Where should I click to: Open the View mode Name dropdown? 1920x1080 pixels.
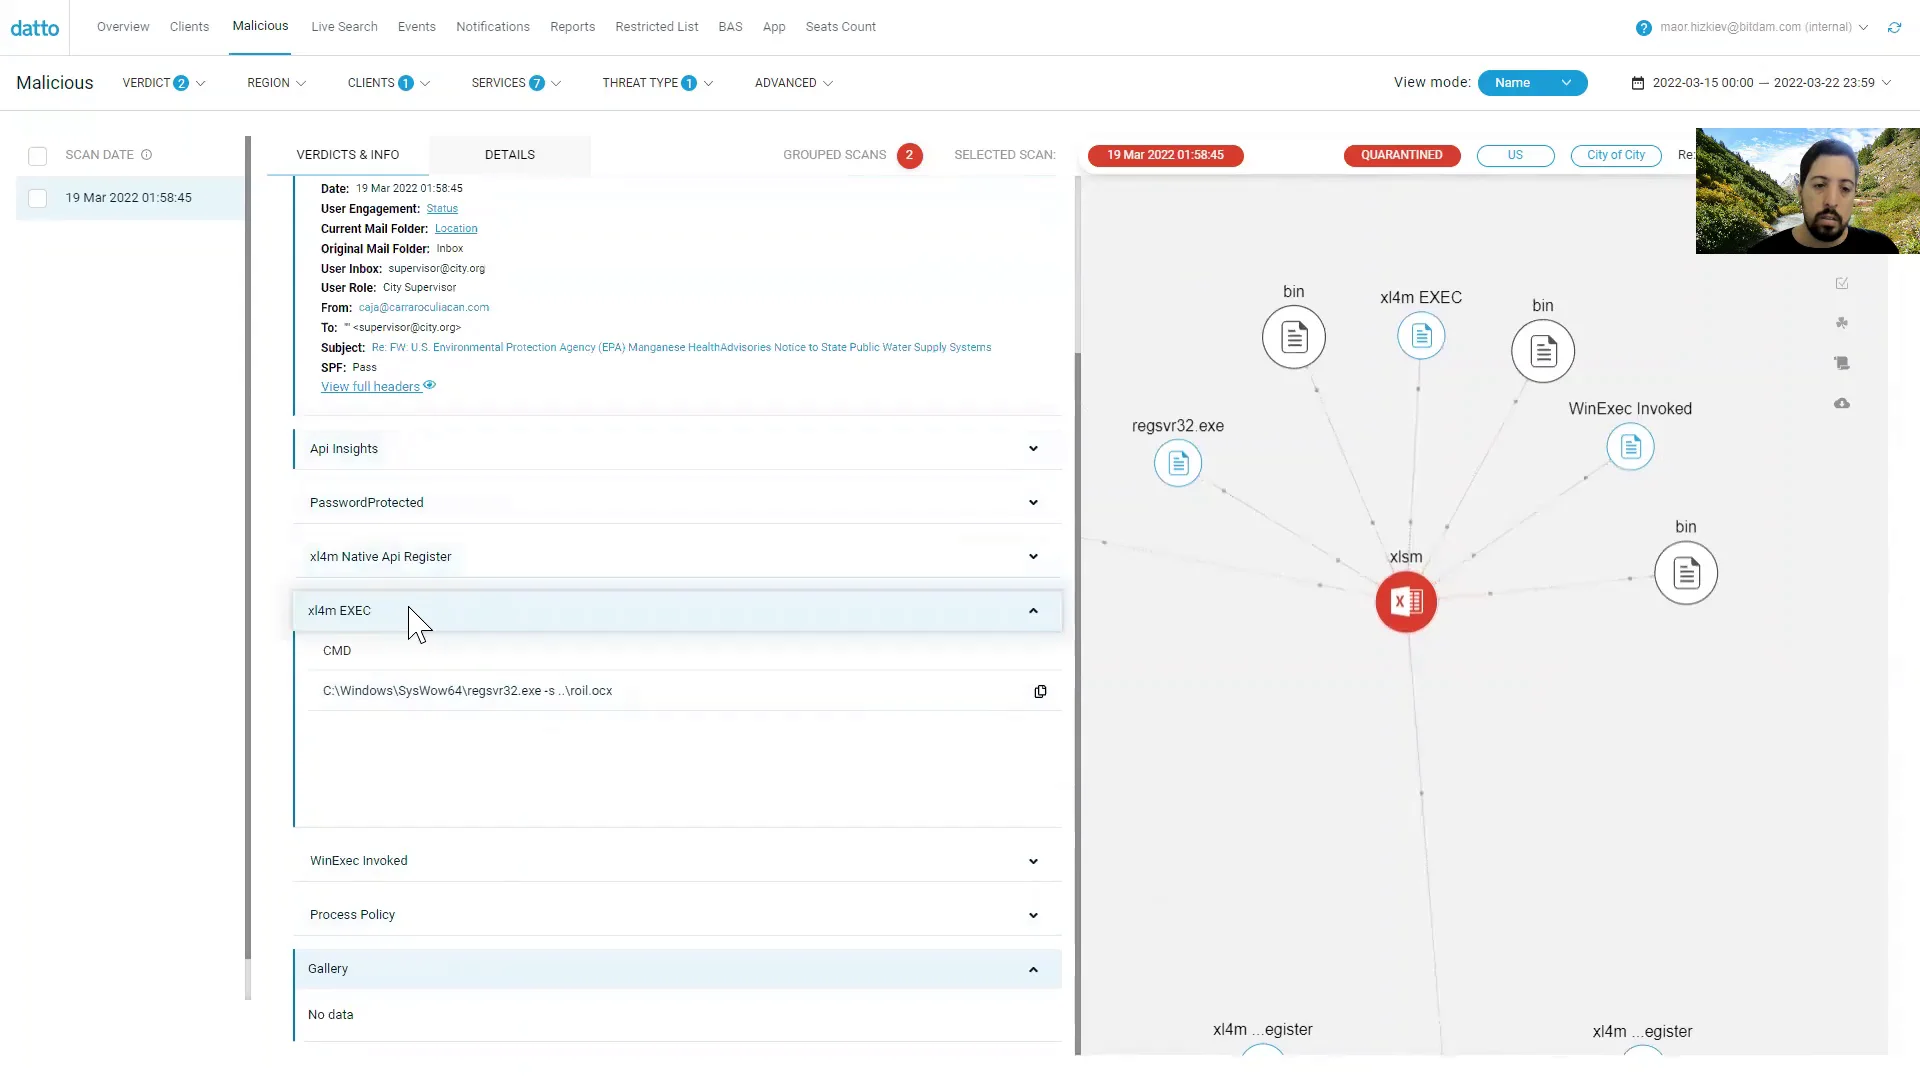[x=1528, y=82]
